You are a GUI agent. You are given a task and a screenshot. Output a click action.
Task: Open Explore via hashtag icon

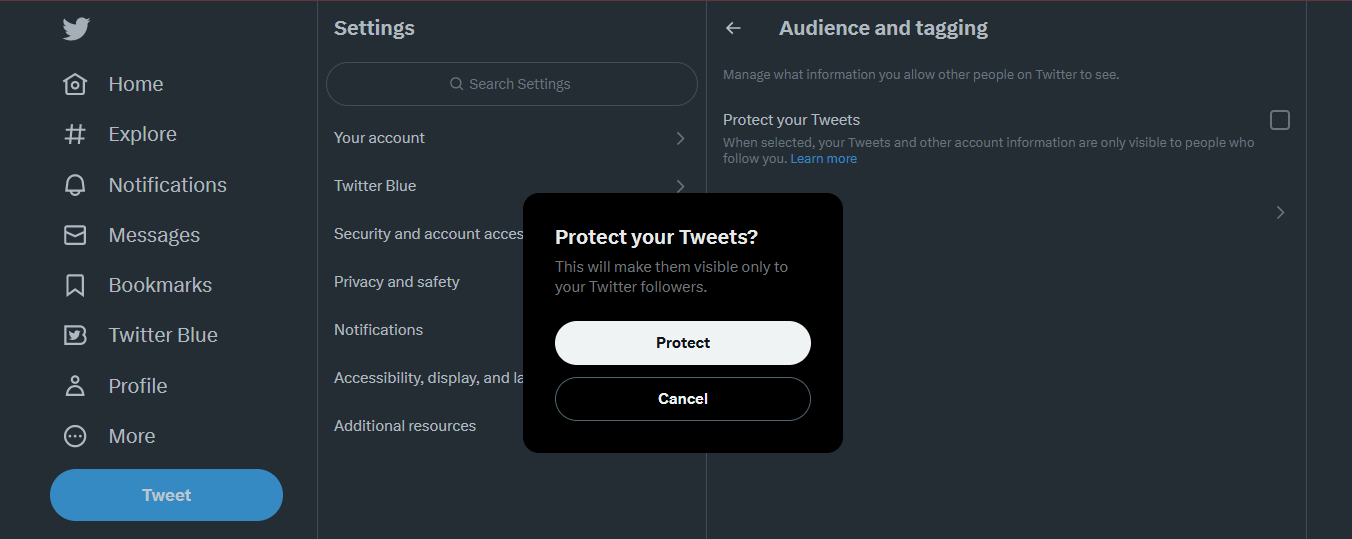pos(75,134)
